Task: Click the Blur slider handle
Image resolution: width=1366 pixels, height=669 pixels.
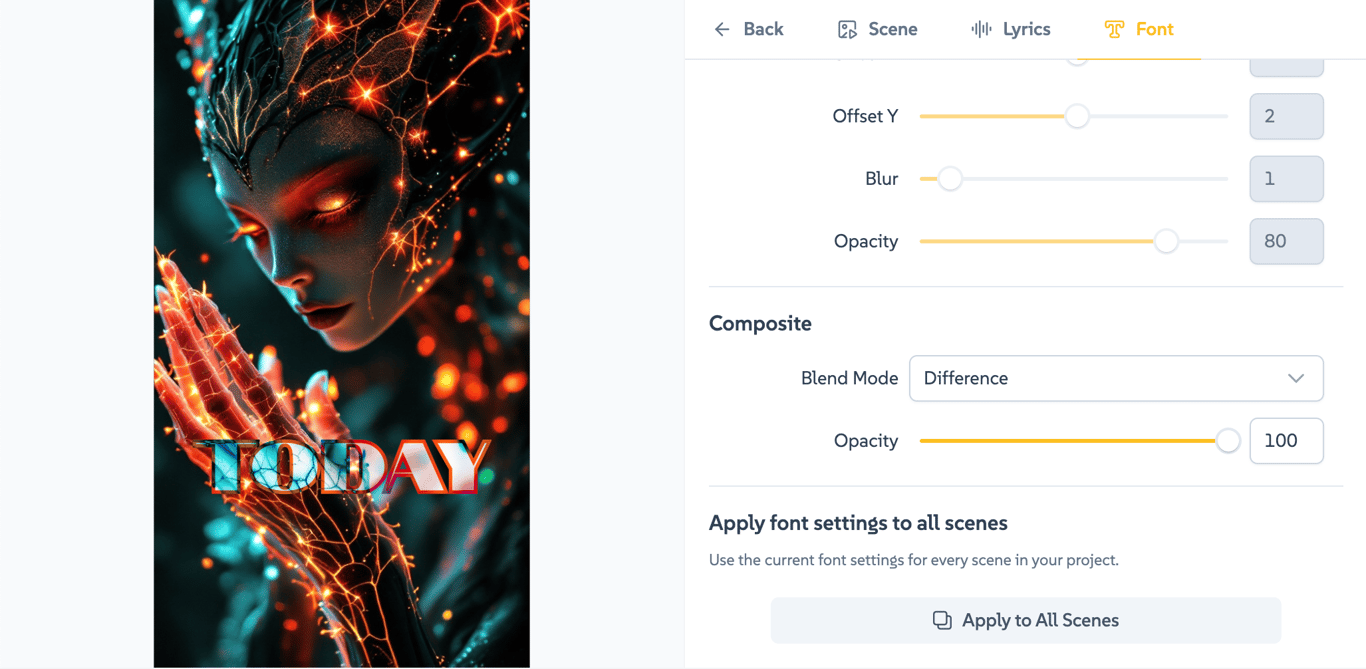Action: pos(950,179)
